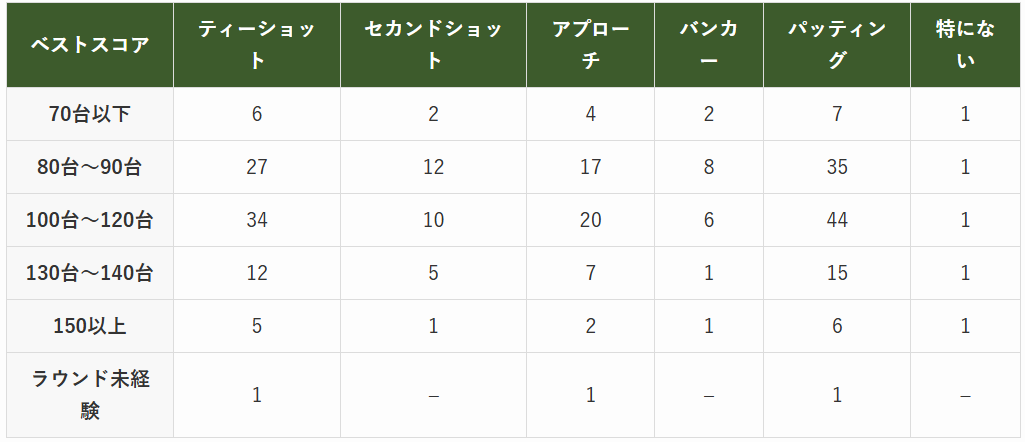Click the value 44 in パッティング column
Image resolution: width=1025 pixels, height=442 pixels.
click(x=837, y=220)
